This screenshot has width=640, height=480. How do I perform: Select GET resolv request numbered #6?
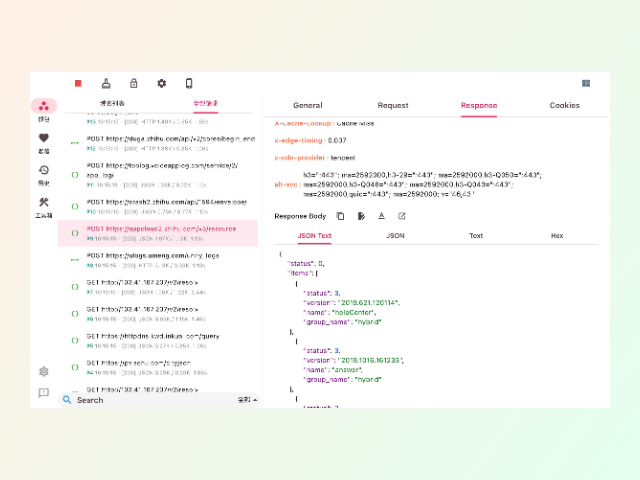158,314
